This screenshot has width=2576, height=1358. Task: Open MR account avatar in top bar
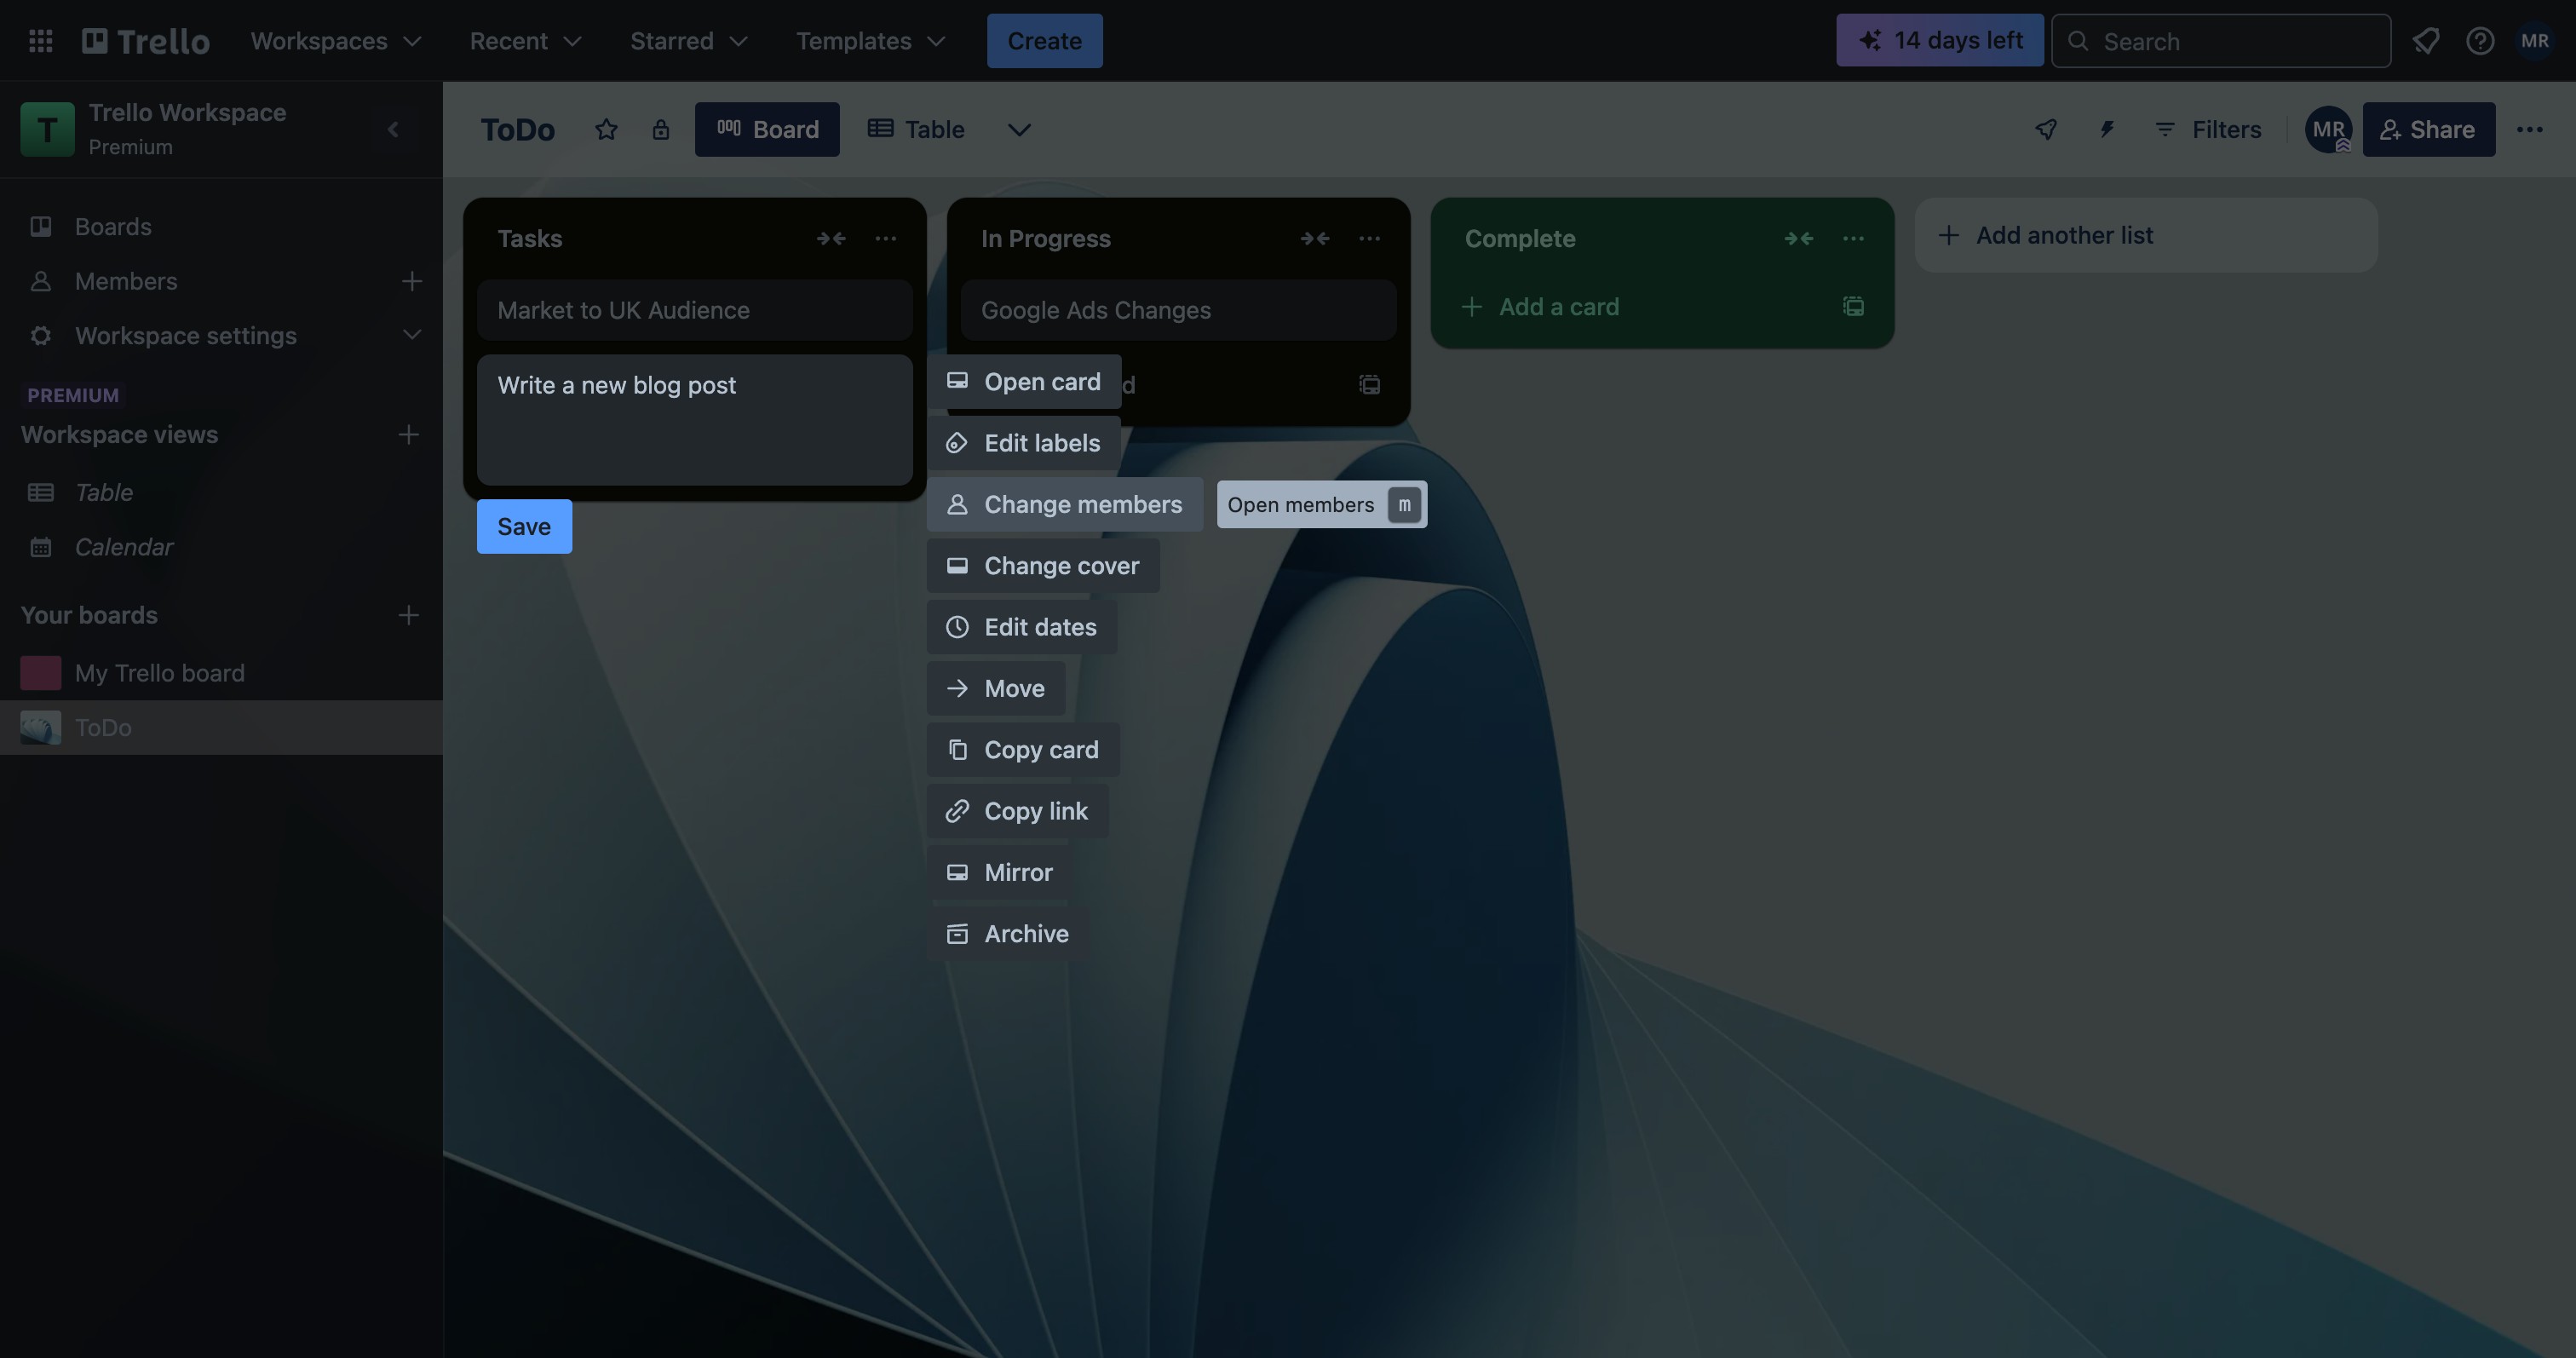[x=2534, y=41]
